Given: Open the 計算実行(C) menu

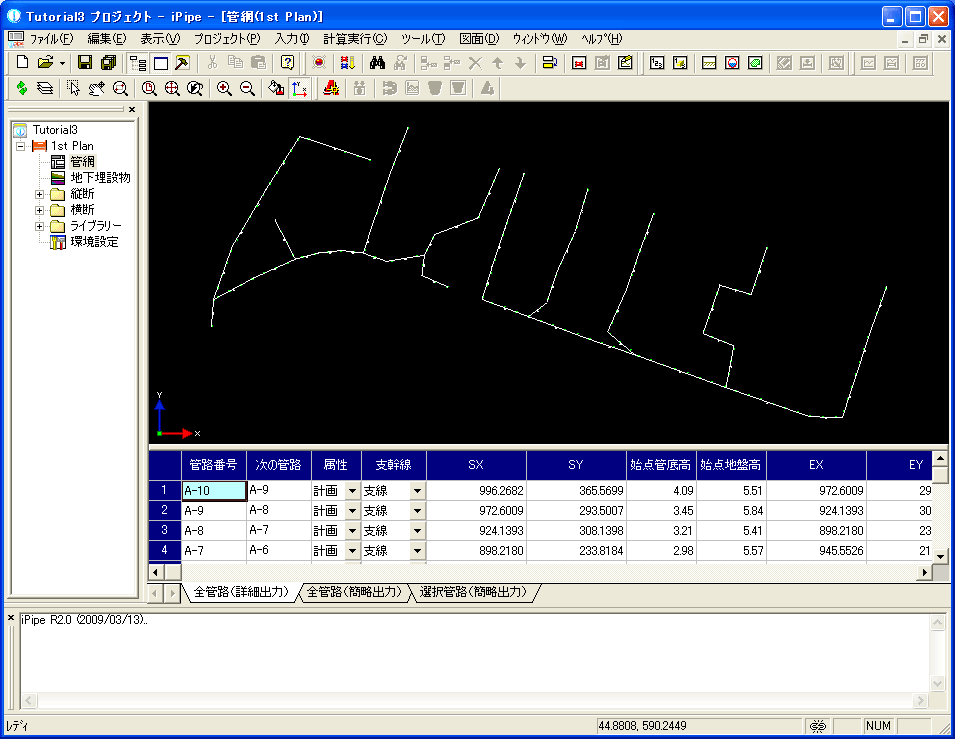Looking at the screenshot, I should pyautogui.click(x=355, y=39).
